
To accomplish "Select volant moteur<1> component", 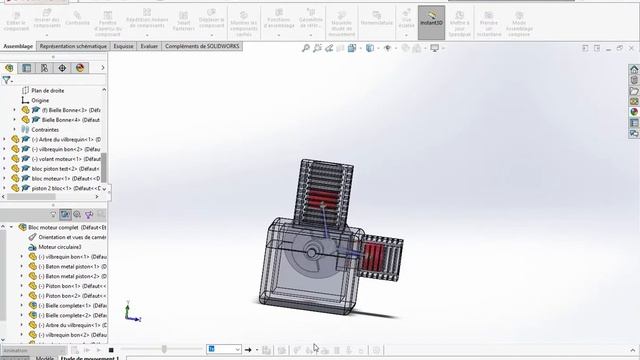I will pos(66,159).
